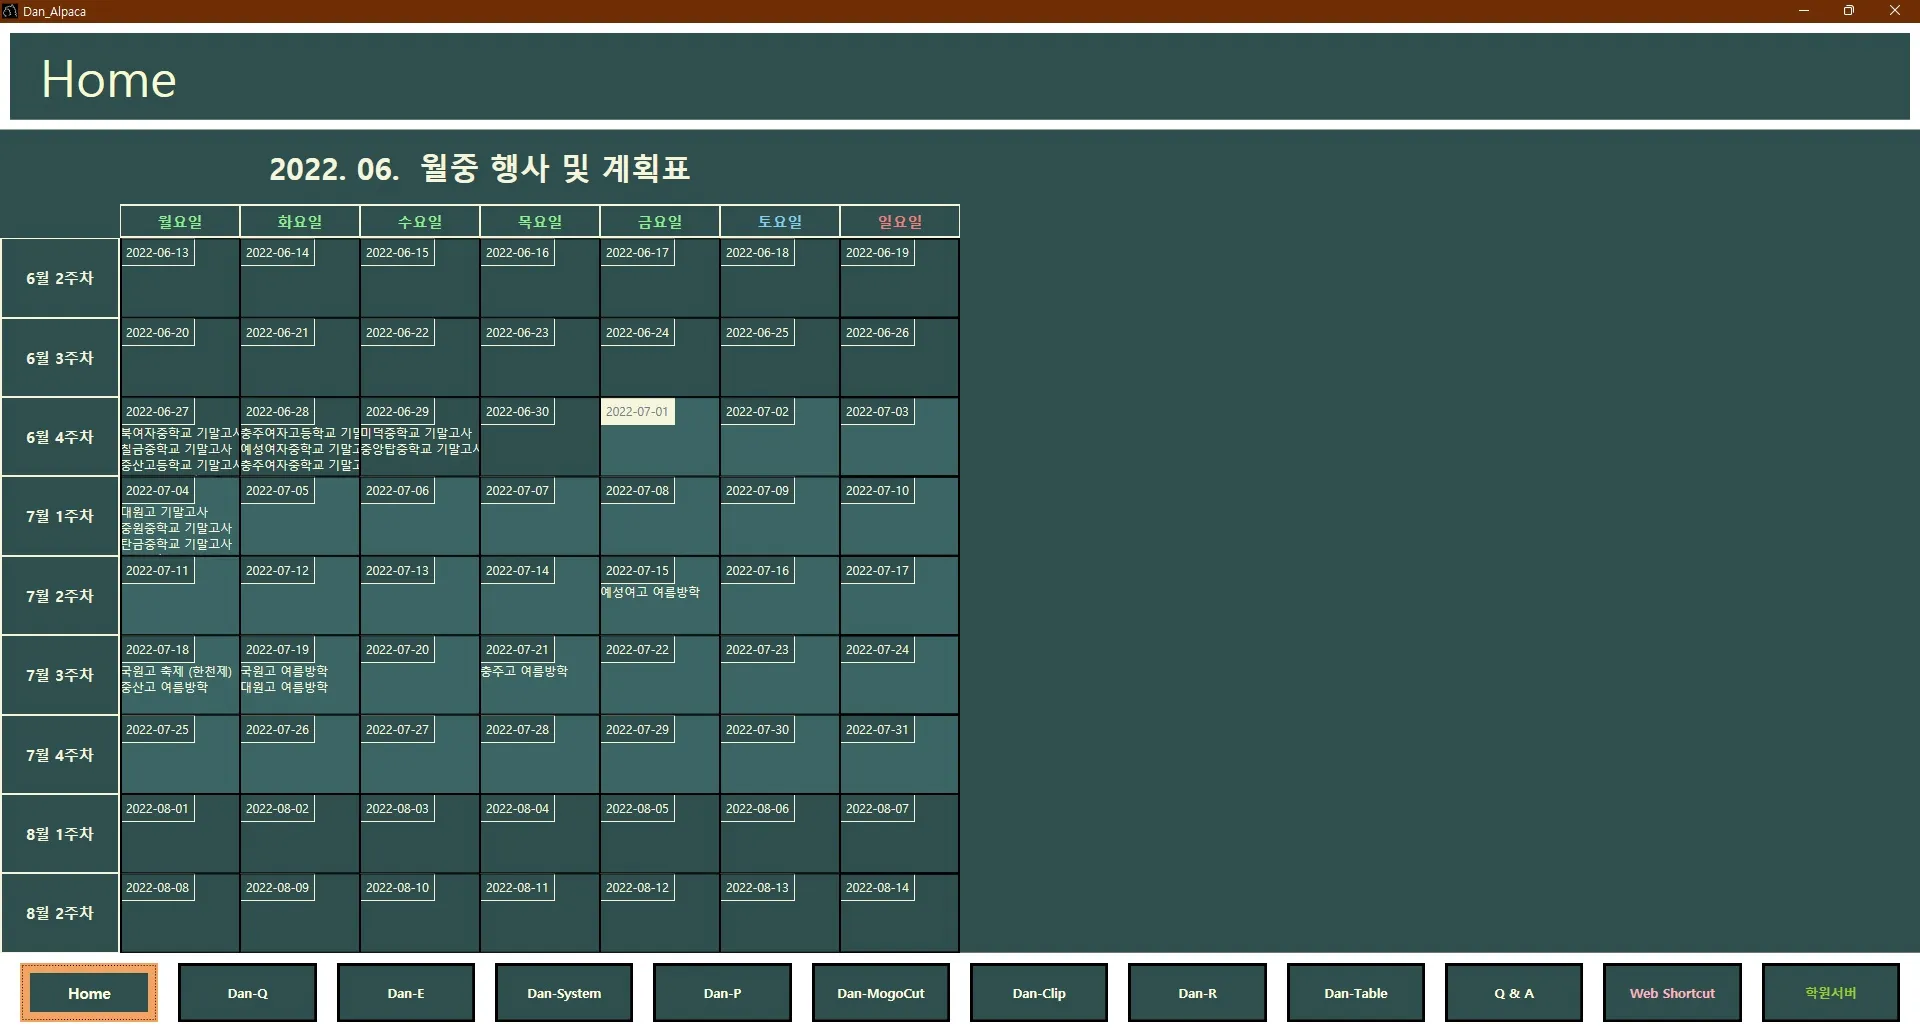Select date 2022-07-31
The width and height of the screenshot is (1920, 1032).
click(877, 730)
